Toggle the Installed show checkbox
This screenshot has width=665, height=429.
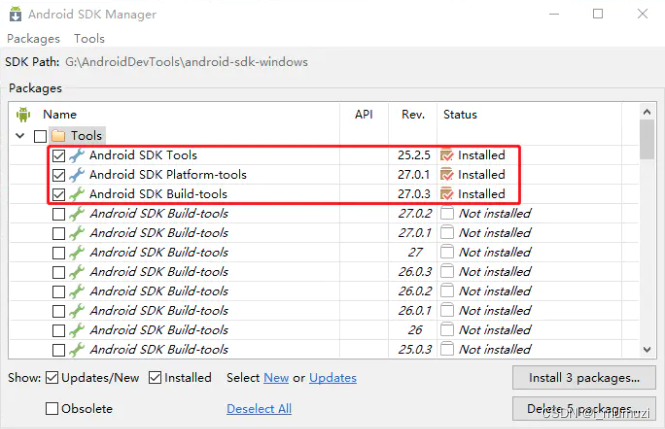click(155, 378)
